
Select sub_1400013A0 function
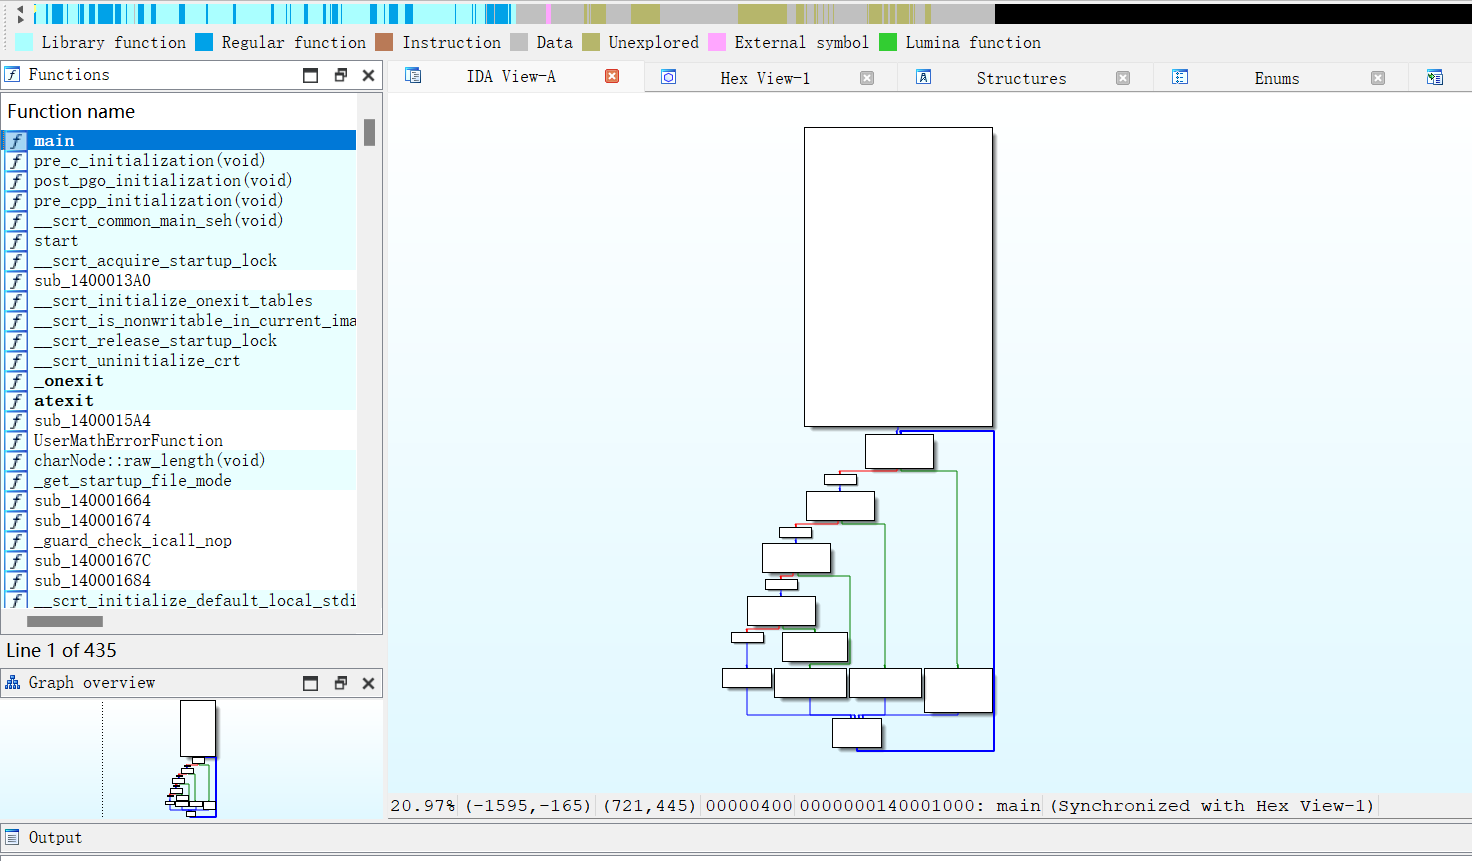(x=180, y=280)
